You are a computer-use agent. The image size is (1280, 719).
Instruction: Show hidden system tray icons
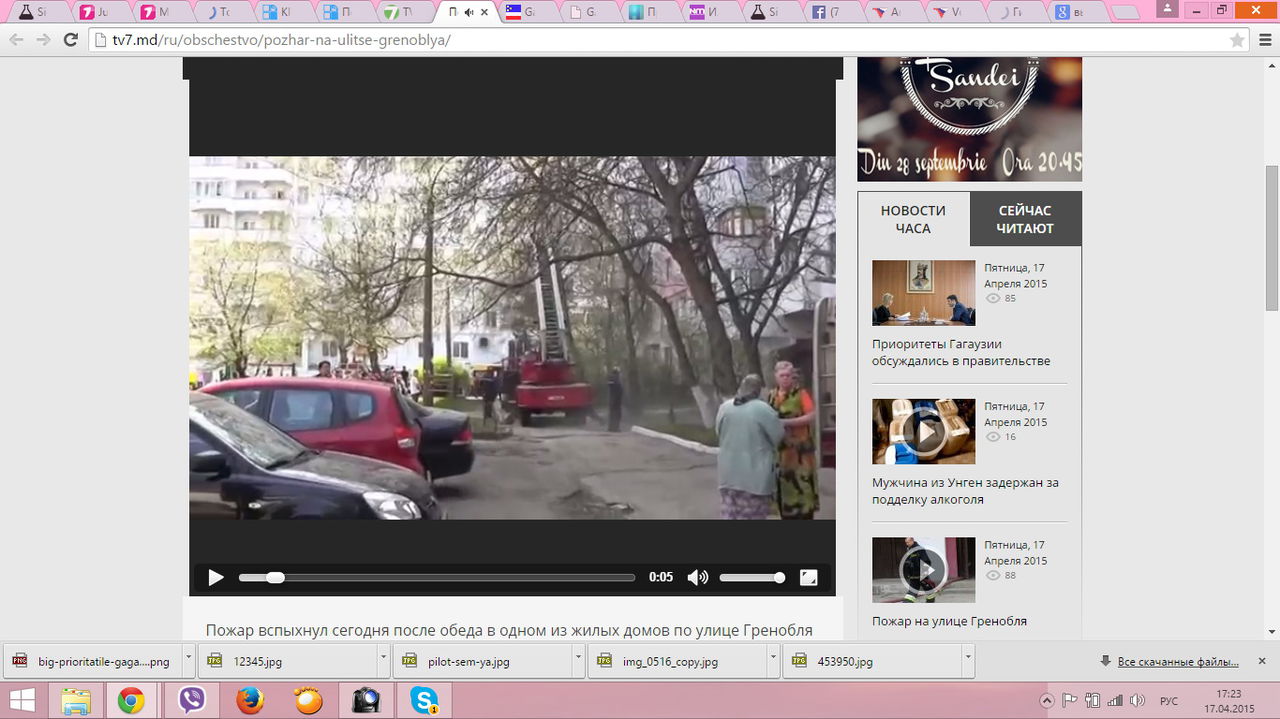pos(1047,701)
